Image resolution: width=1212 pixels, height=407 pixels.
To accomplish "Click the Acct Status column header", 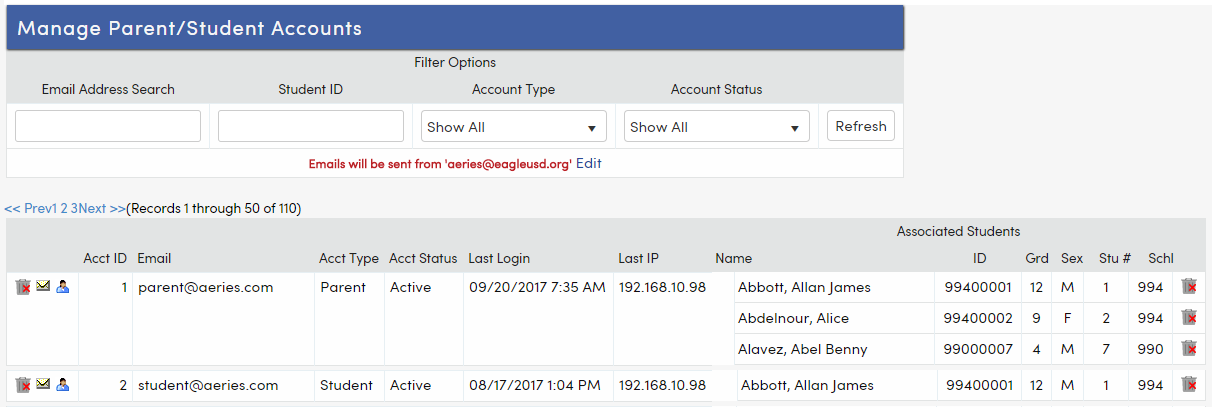I will pyautogui.click(x=423, y=259).
